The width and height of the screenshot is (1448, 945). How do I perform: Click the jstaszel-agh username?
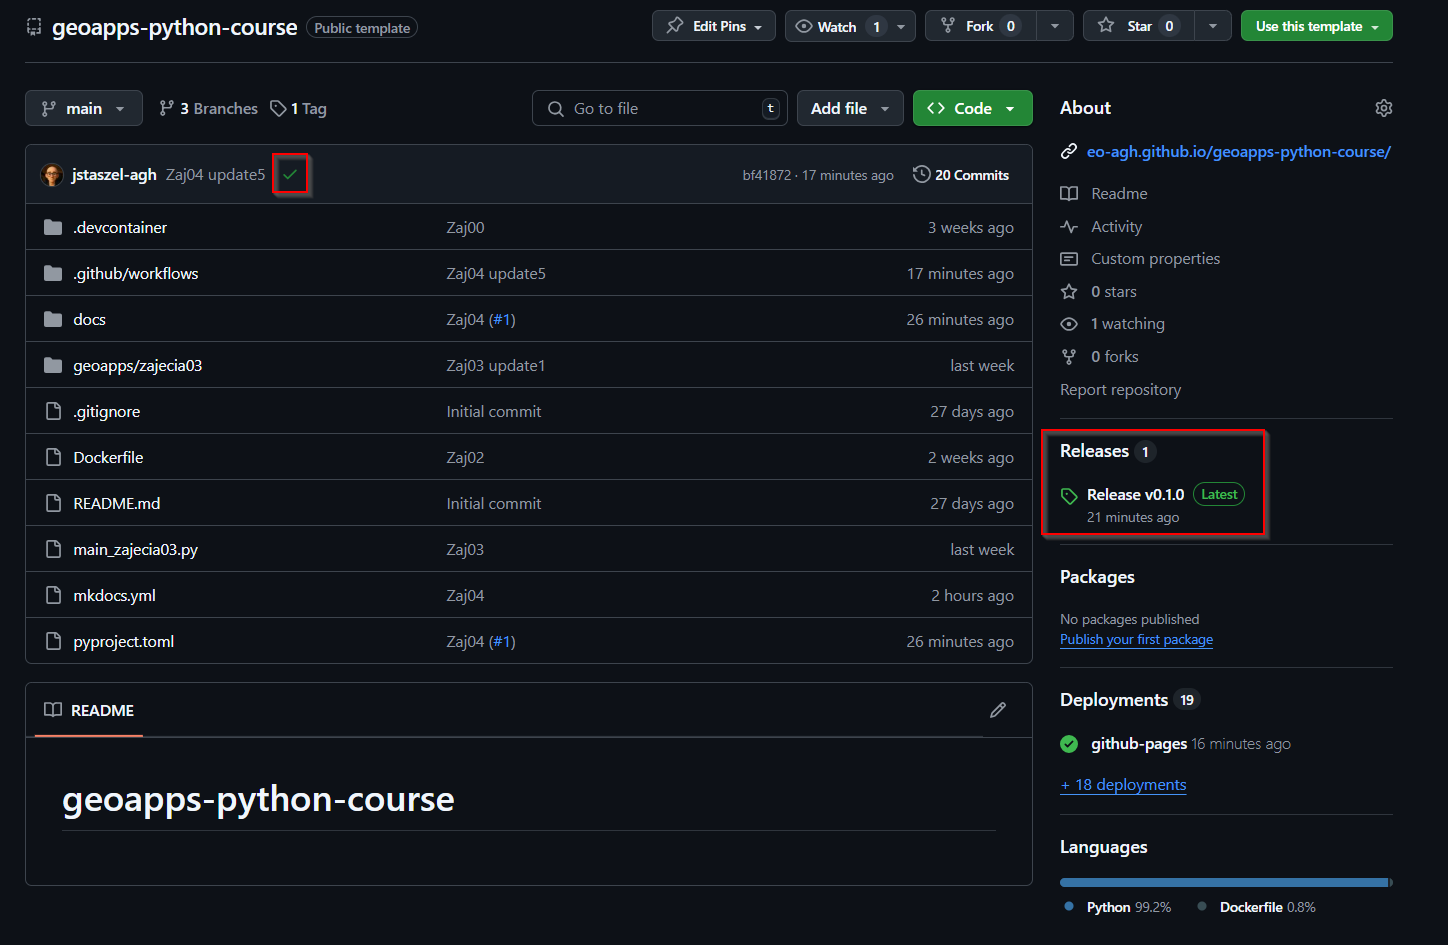tap(114, 175)
